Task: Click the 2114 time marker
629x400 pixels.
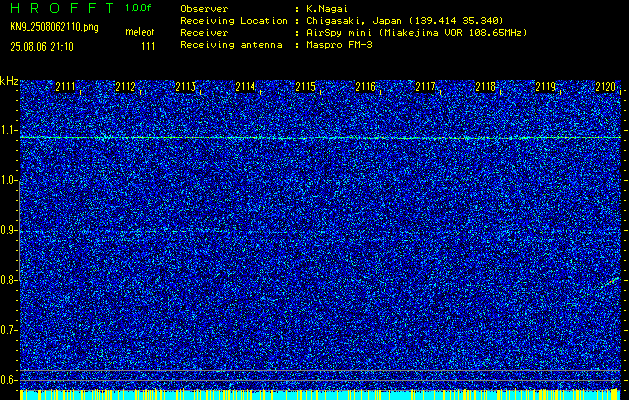Action: [x=245, y=87]
